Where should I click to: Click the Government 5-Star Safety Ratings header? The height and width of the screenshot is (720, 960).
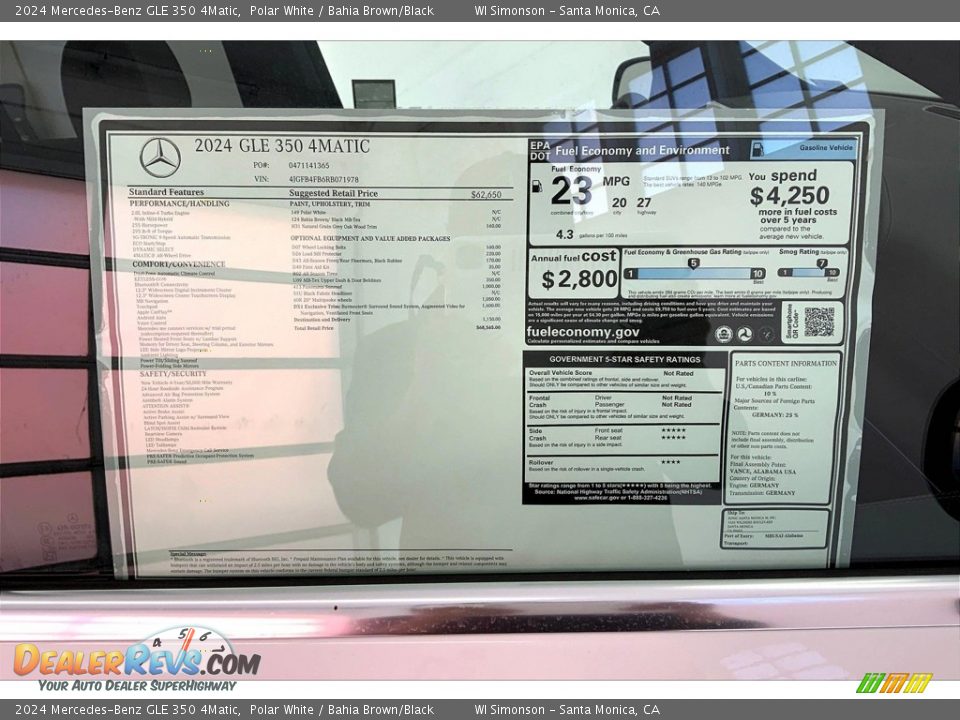point(624,359)
